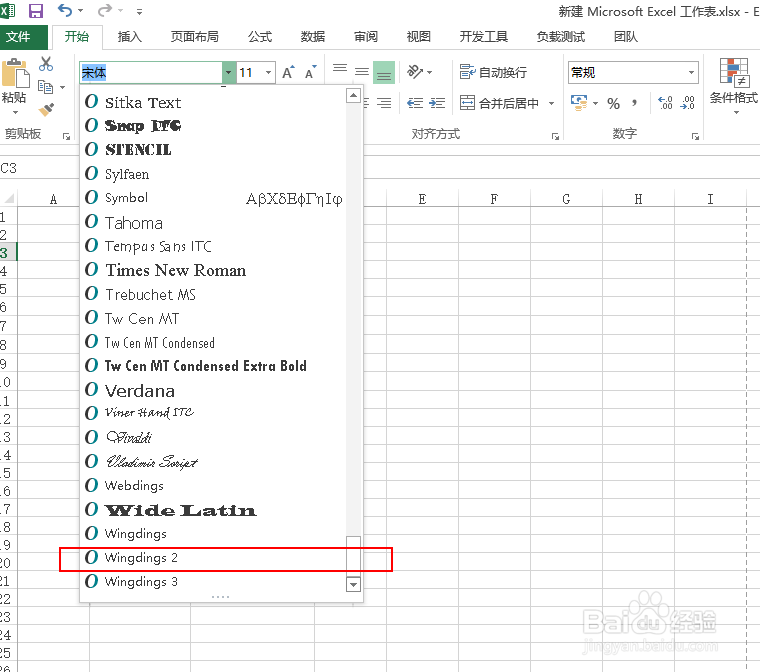This screenshot has height=672, width=760.
Task: Click the comma style icon
Action: 634,103
